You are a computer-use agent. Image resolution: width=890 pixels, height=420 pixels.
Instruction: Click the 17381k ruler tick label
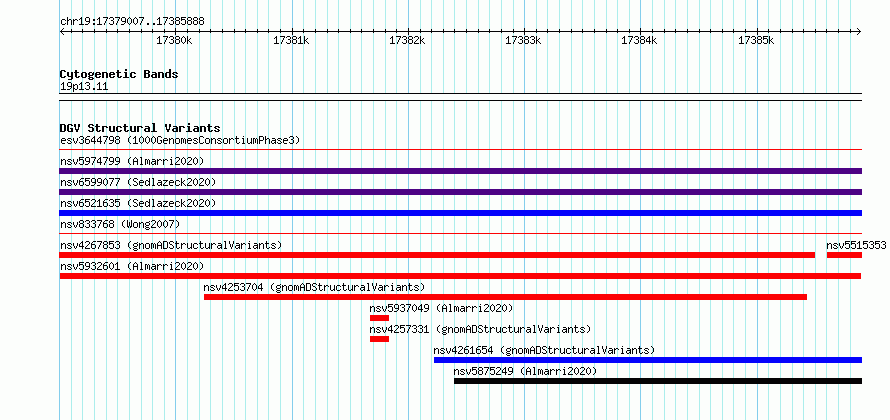(291, 40)
